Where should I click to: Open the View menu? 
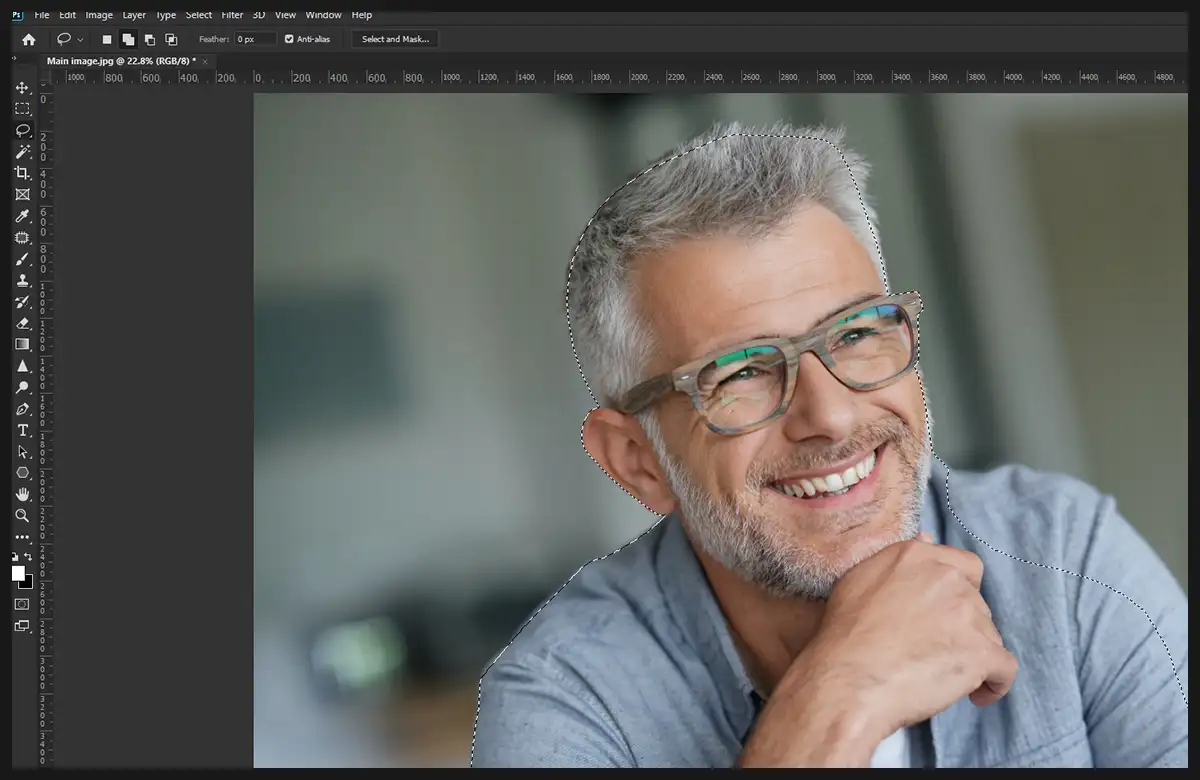coord(285,15)
